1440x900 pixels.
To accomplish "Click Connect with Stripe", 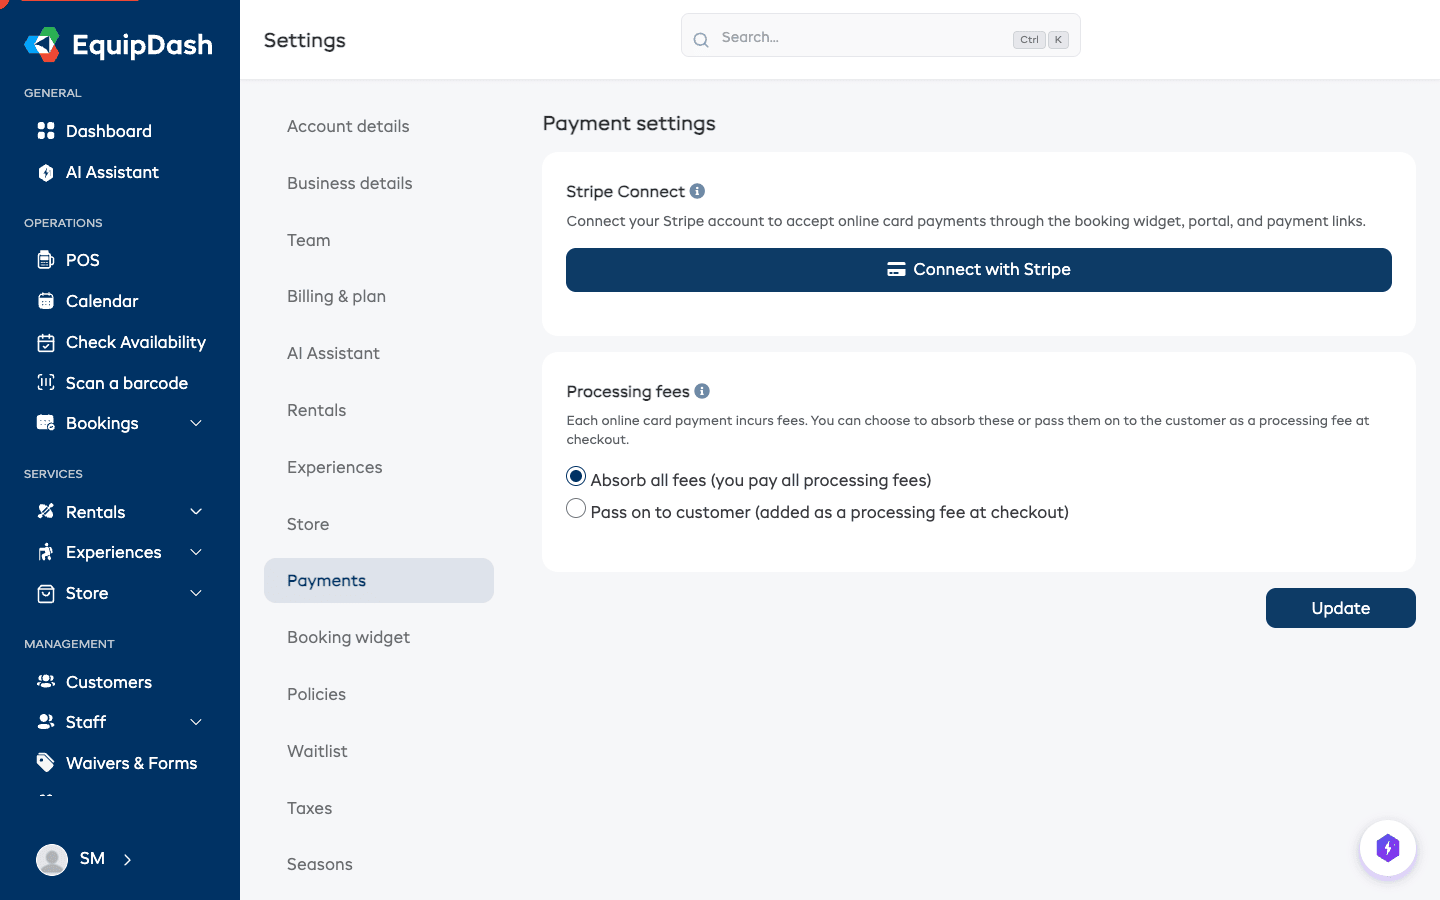I will coord(978,270).
